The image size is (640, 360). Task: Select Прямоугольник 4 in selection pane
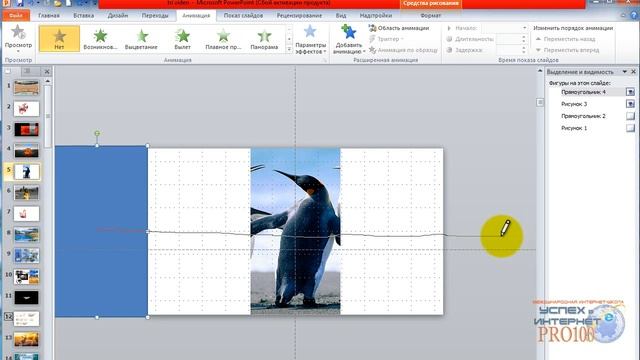pyautogui.click(x=583, y=92)
